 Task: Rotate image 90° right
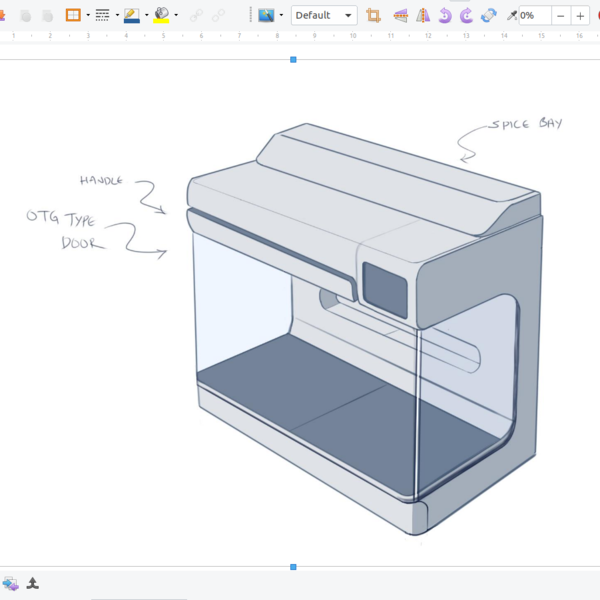(x=466, y=15)
